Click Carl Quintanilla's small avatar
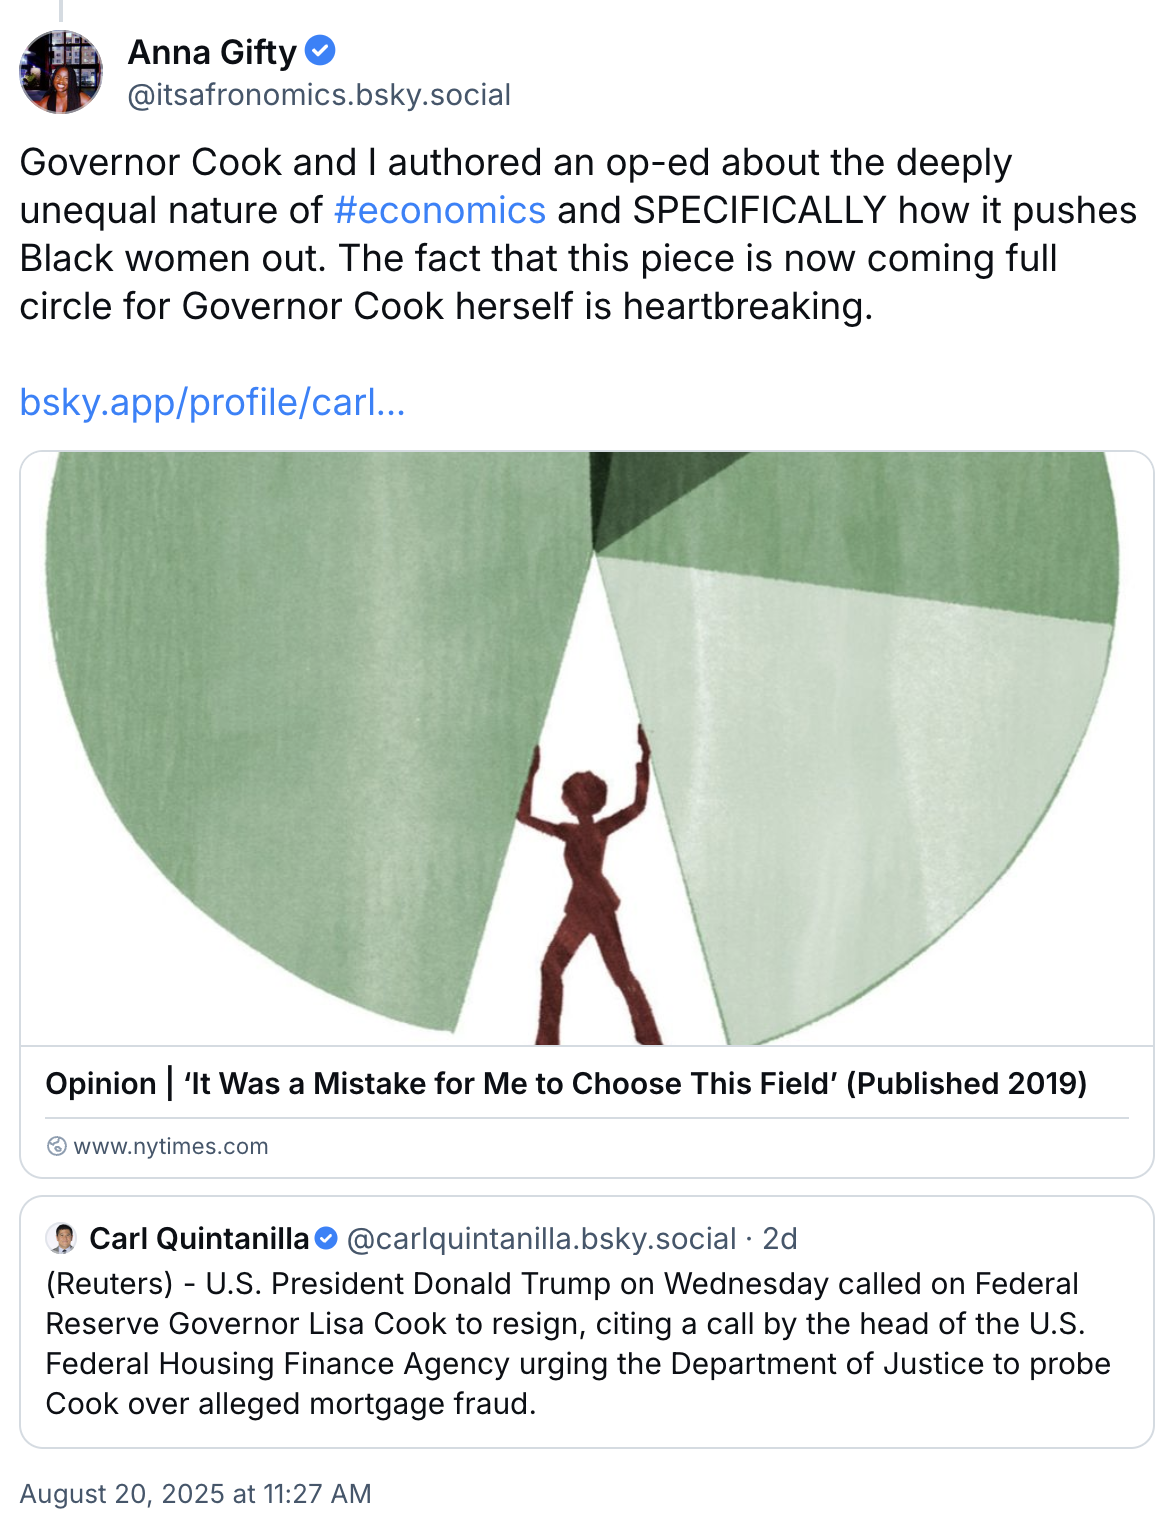Image resolution: width=1174 pixels, height=1530 pixels. (x=62, y=1238)
